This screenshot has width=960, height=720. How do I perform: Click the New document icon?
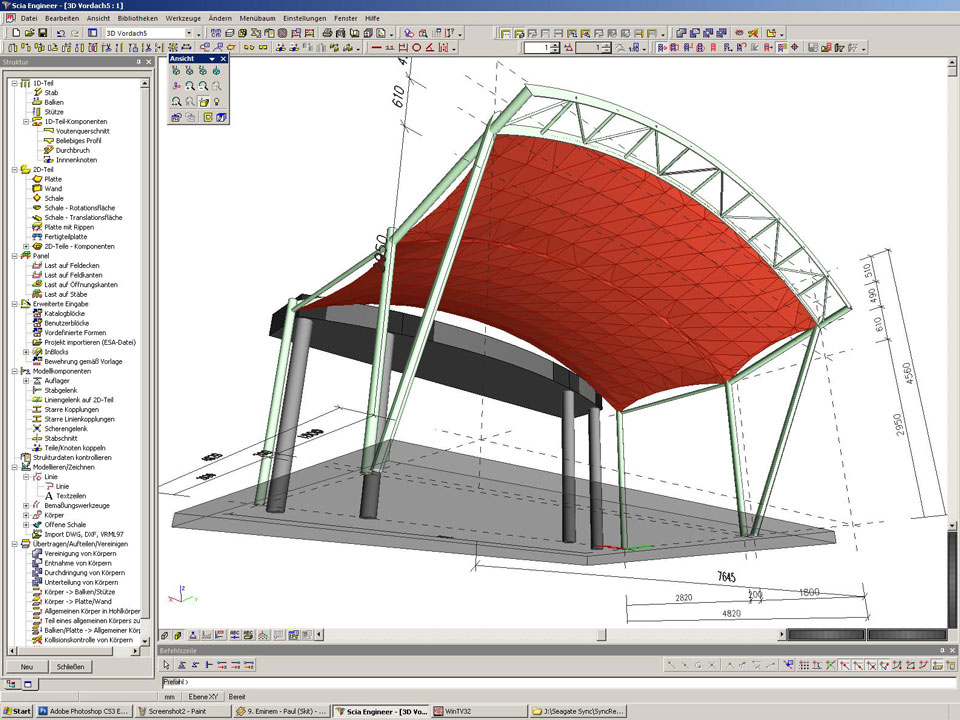(16, 33)
